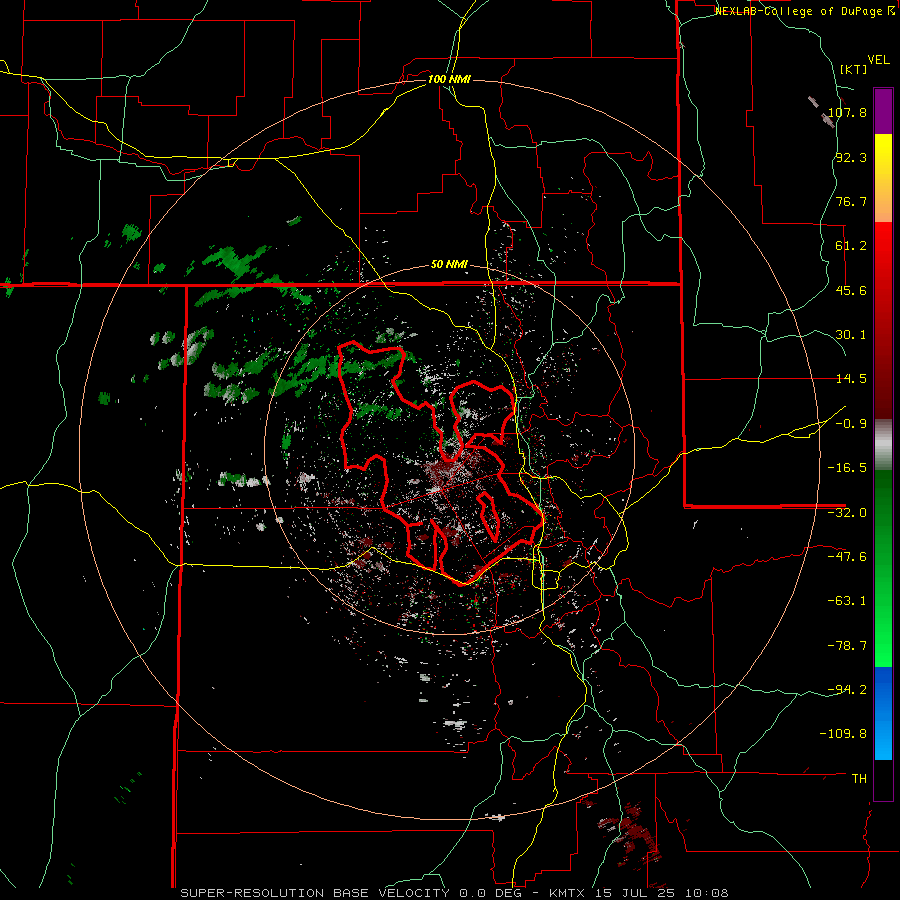The width and height of the screenshot is (900, 900).
Task: Click the 50 NMI range ring label
Action: (x=449, y=265)
